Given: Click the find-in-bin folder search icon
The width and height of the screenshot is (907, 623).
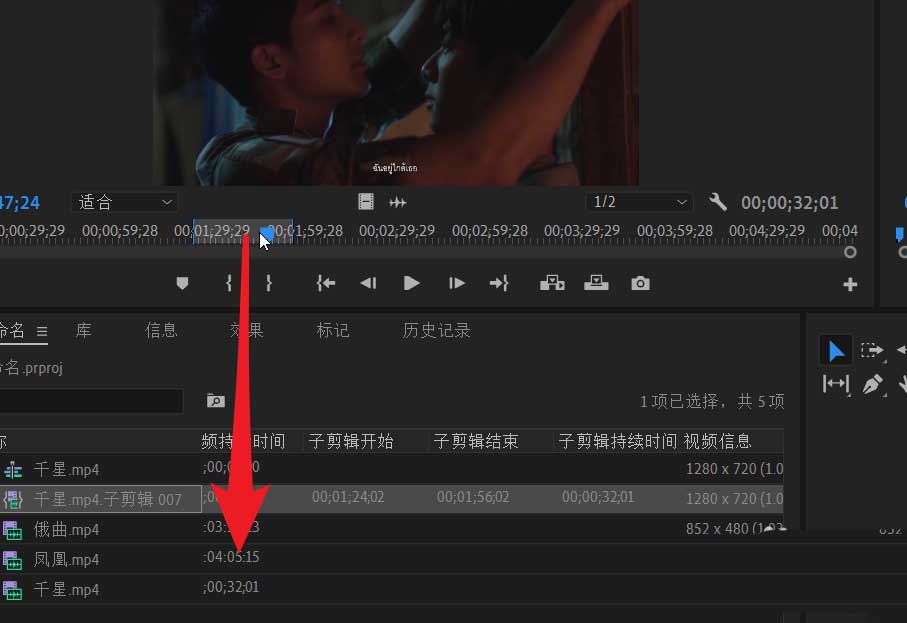Looking at the screenshot, I should tap(216, 400).
